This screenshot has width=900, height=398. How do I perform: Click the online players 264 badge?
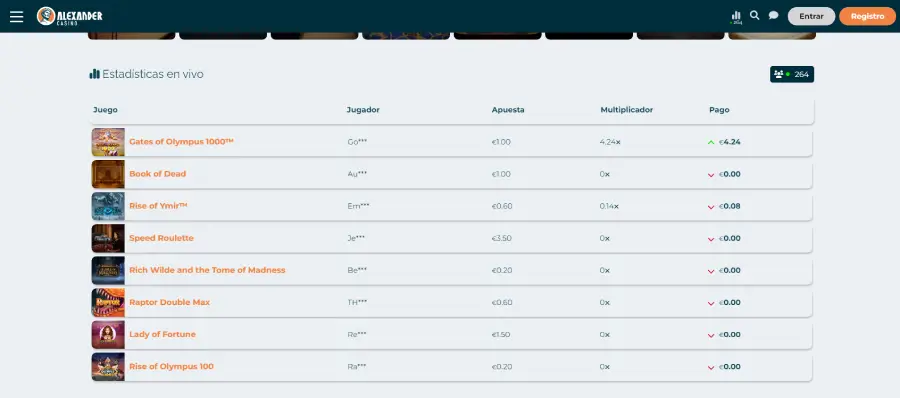pyautogui.click(x=792, y=74)
